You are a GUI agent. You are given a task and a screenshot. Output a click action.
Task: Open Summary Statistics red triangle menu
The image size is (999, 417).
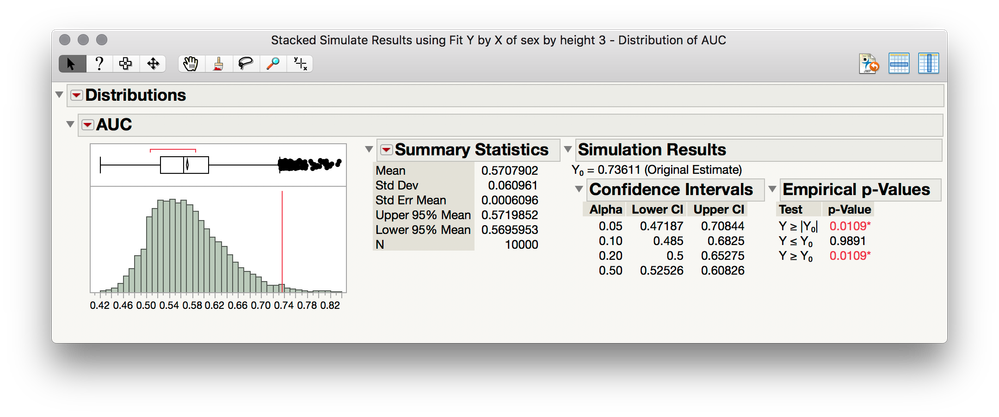(x=387, y=150)
